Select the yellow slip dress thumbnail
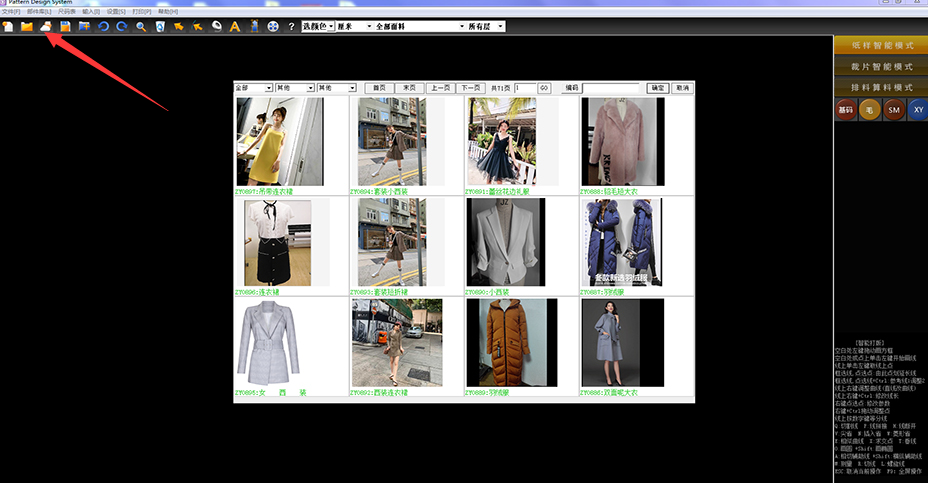Screen dimensions: 928x483 click(x=279, y=141)
